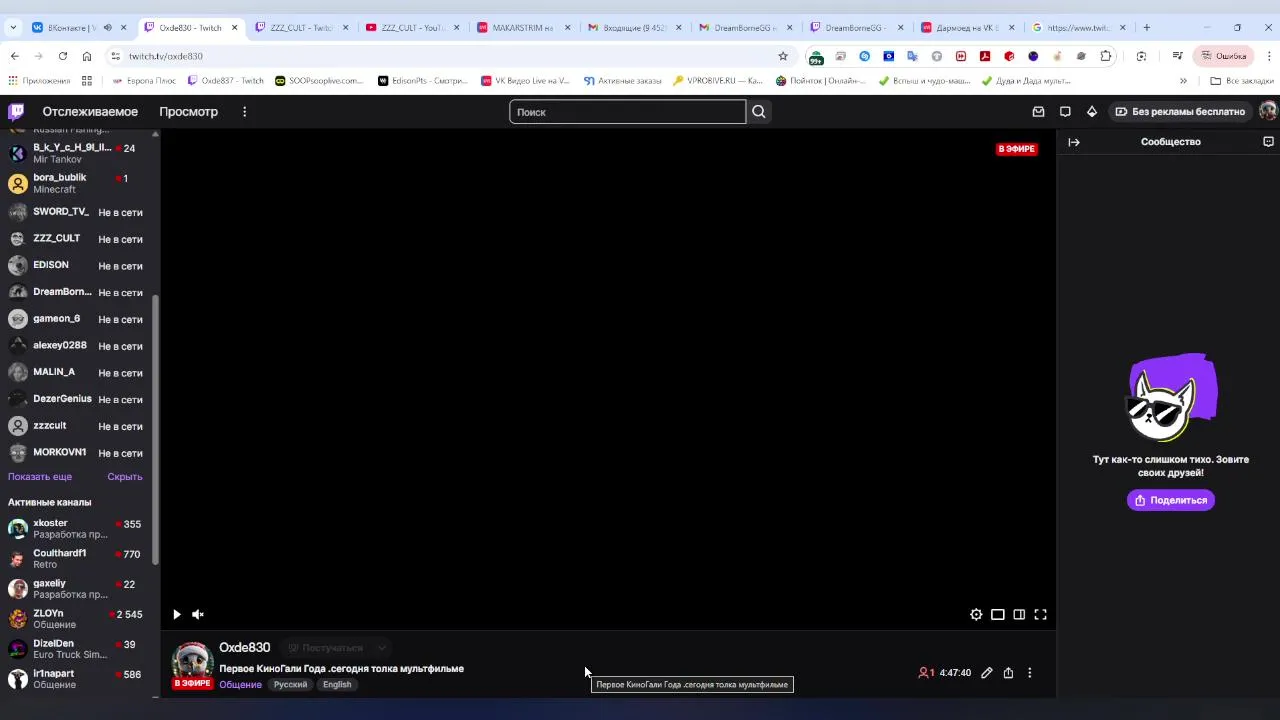Image resolution: width=1280 pixels, height=720 pixels.
Task: Click the red Adobe Acrobat extension icon
Action: (x=985, y=56)
